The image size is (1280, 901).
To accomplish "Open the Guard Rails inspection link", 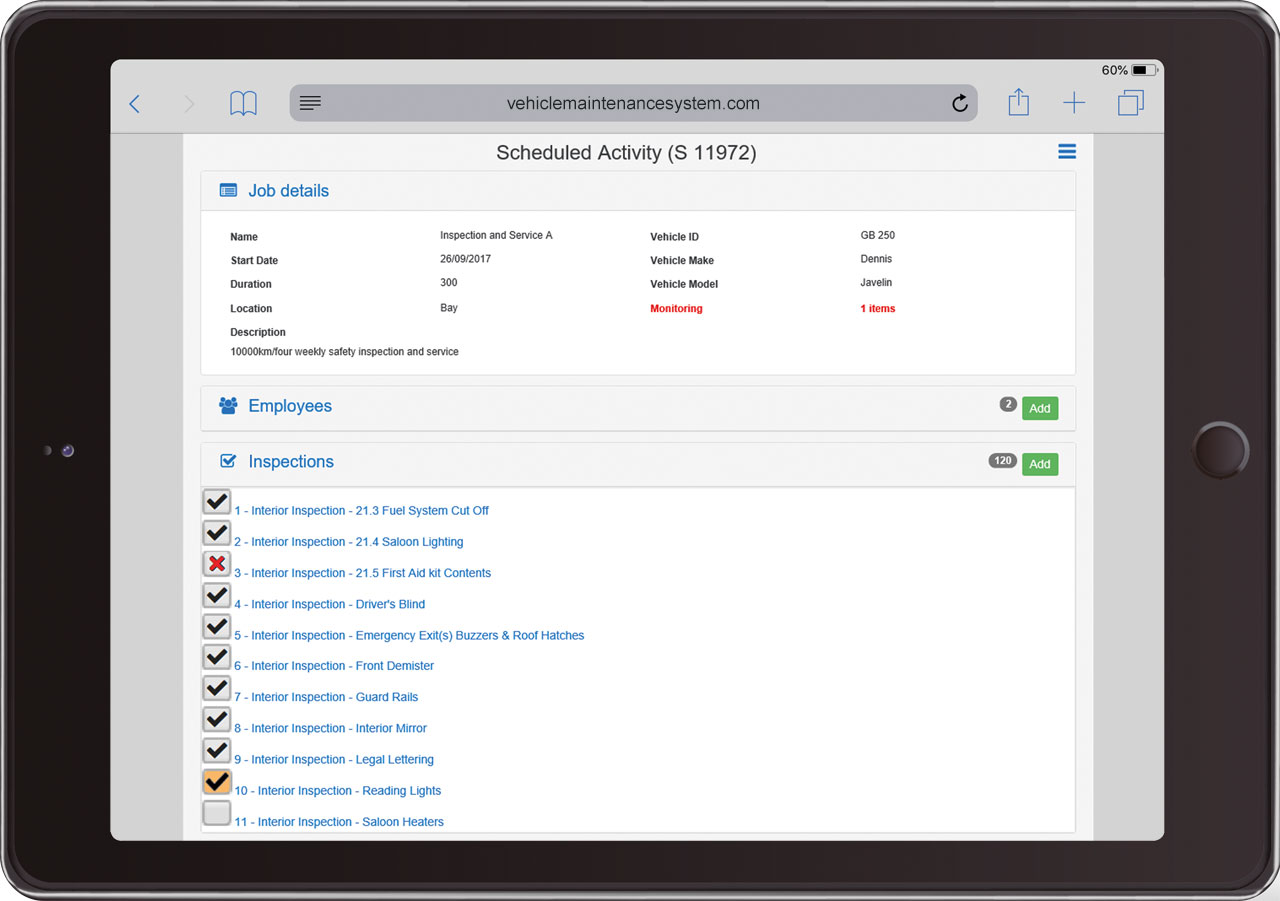I will pos(326,697).
